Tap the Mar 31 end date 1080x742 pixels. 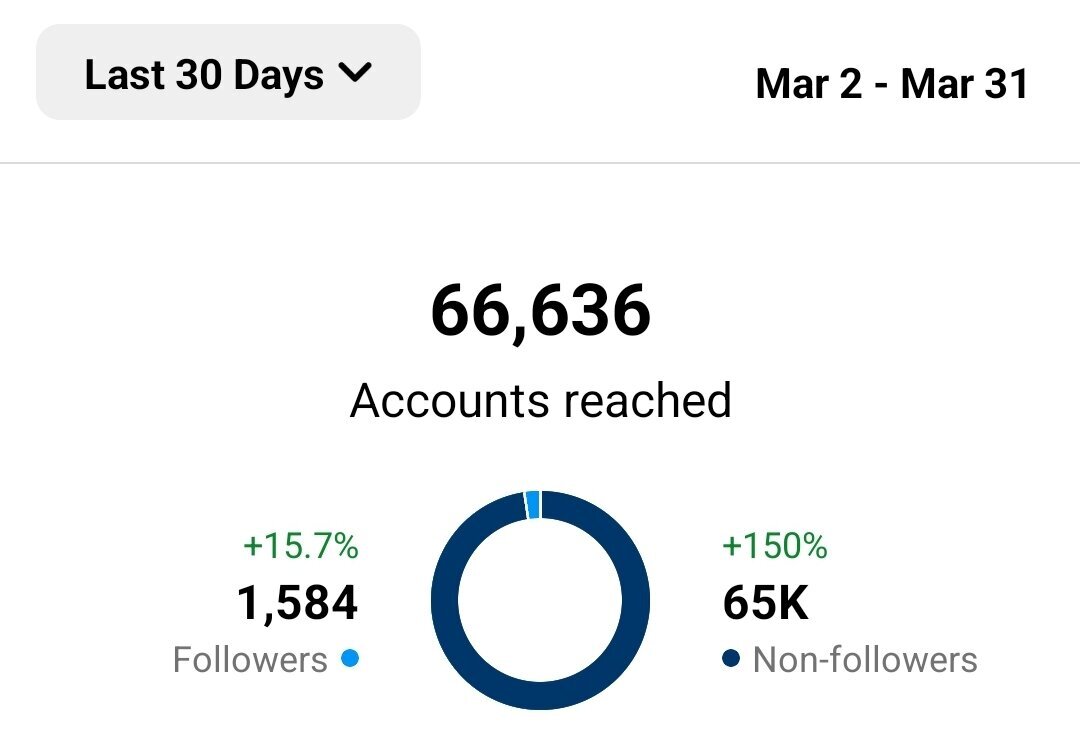pos(964,83)
